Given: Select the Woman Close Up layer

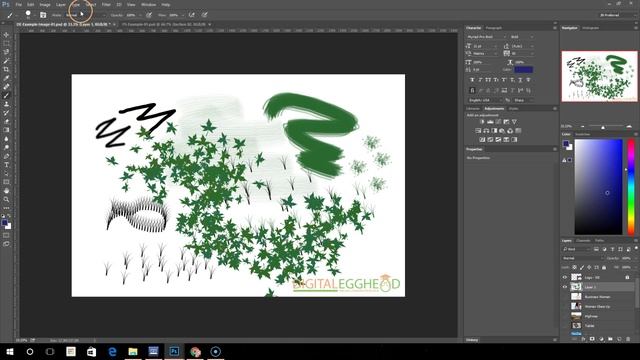Looking at the screenshot, I should pyautogui.click(x=598, y=307).
